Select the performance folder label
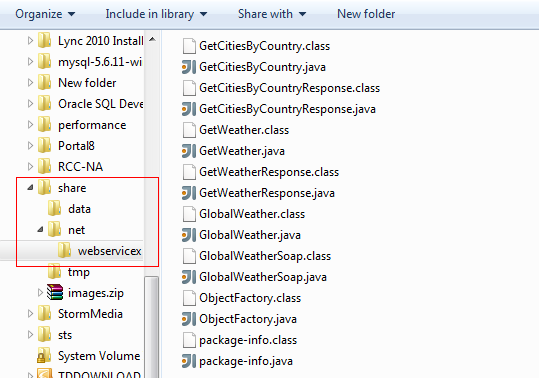539x378 pixels. (92, 125)
